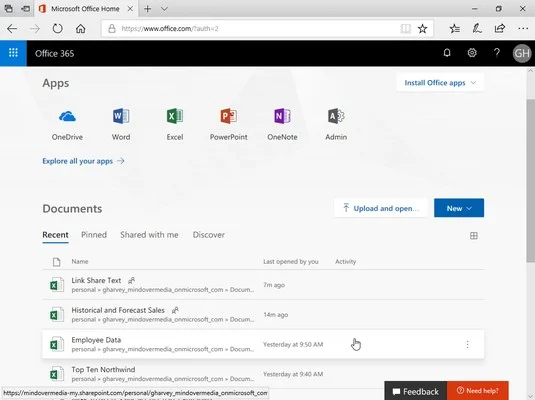Click the Upload and open button
This screenshot has height=400, width=535.
click(381, 208)
